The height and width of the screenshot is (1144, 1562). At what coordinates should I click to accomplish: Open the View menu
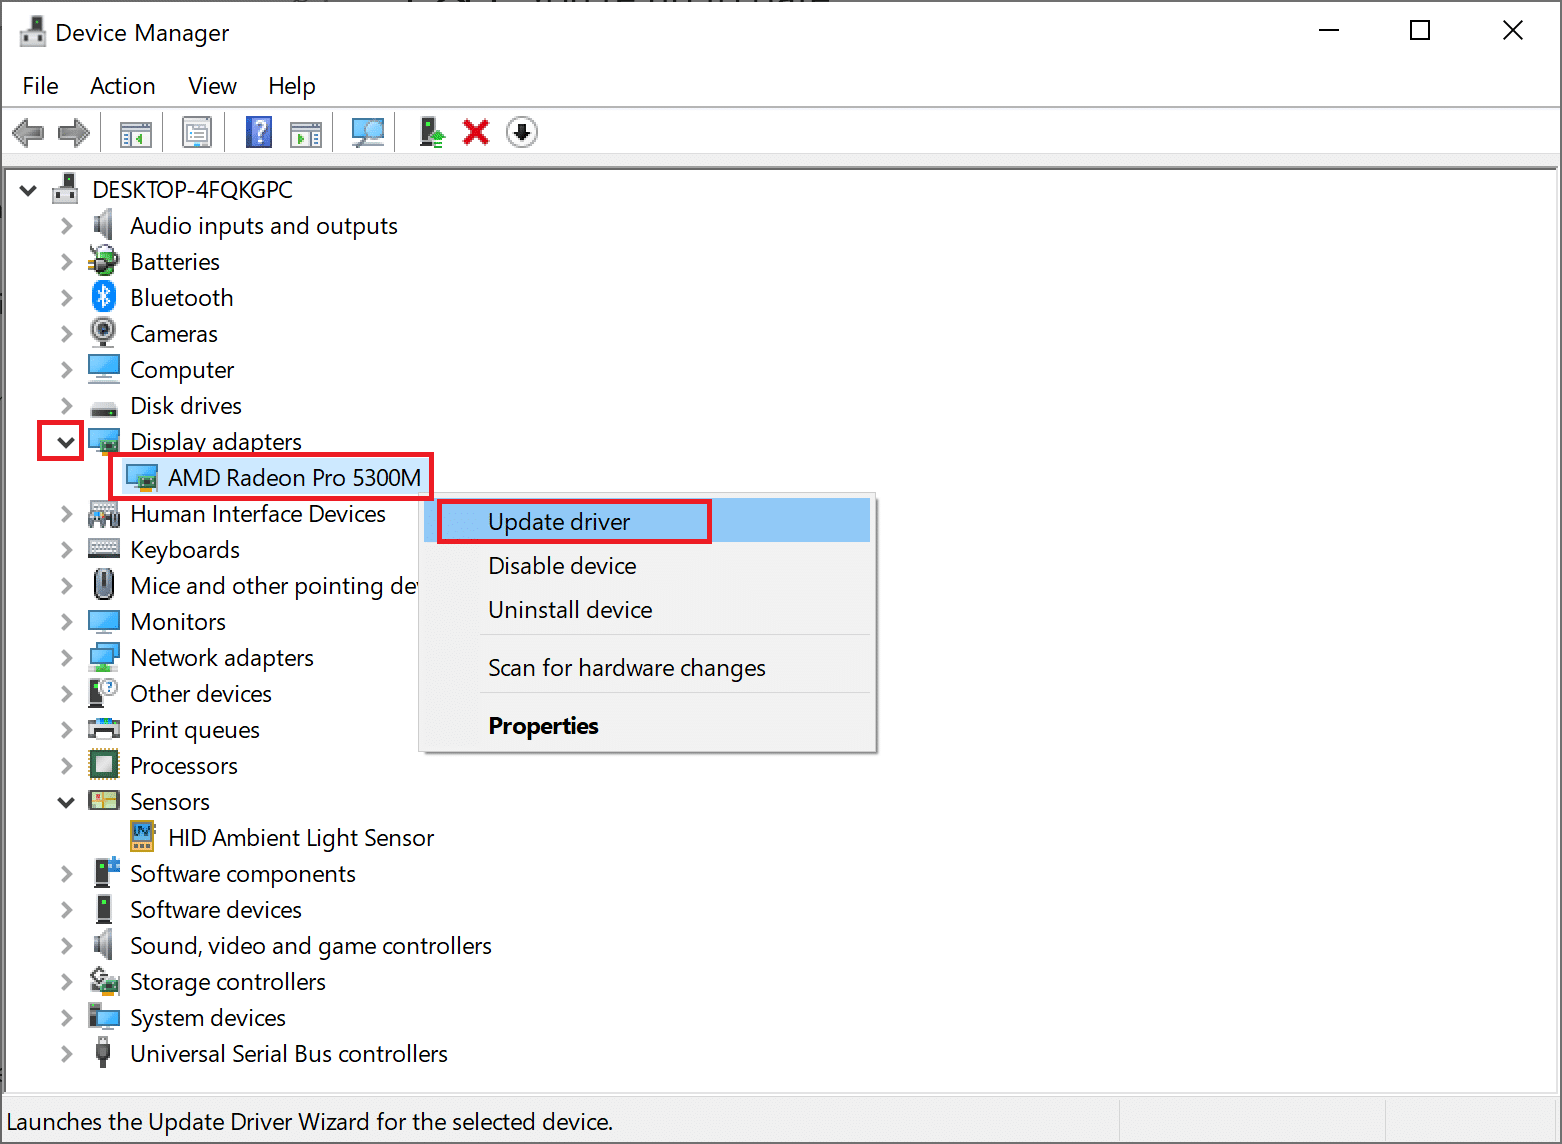pyautogui.click(x=211, y=86)
